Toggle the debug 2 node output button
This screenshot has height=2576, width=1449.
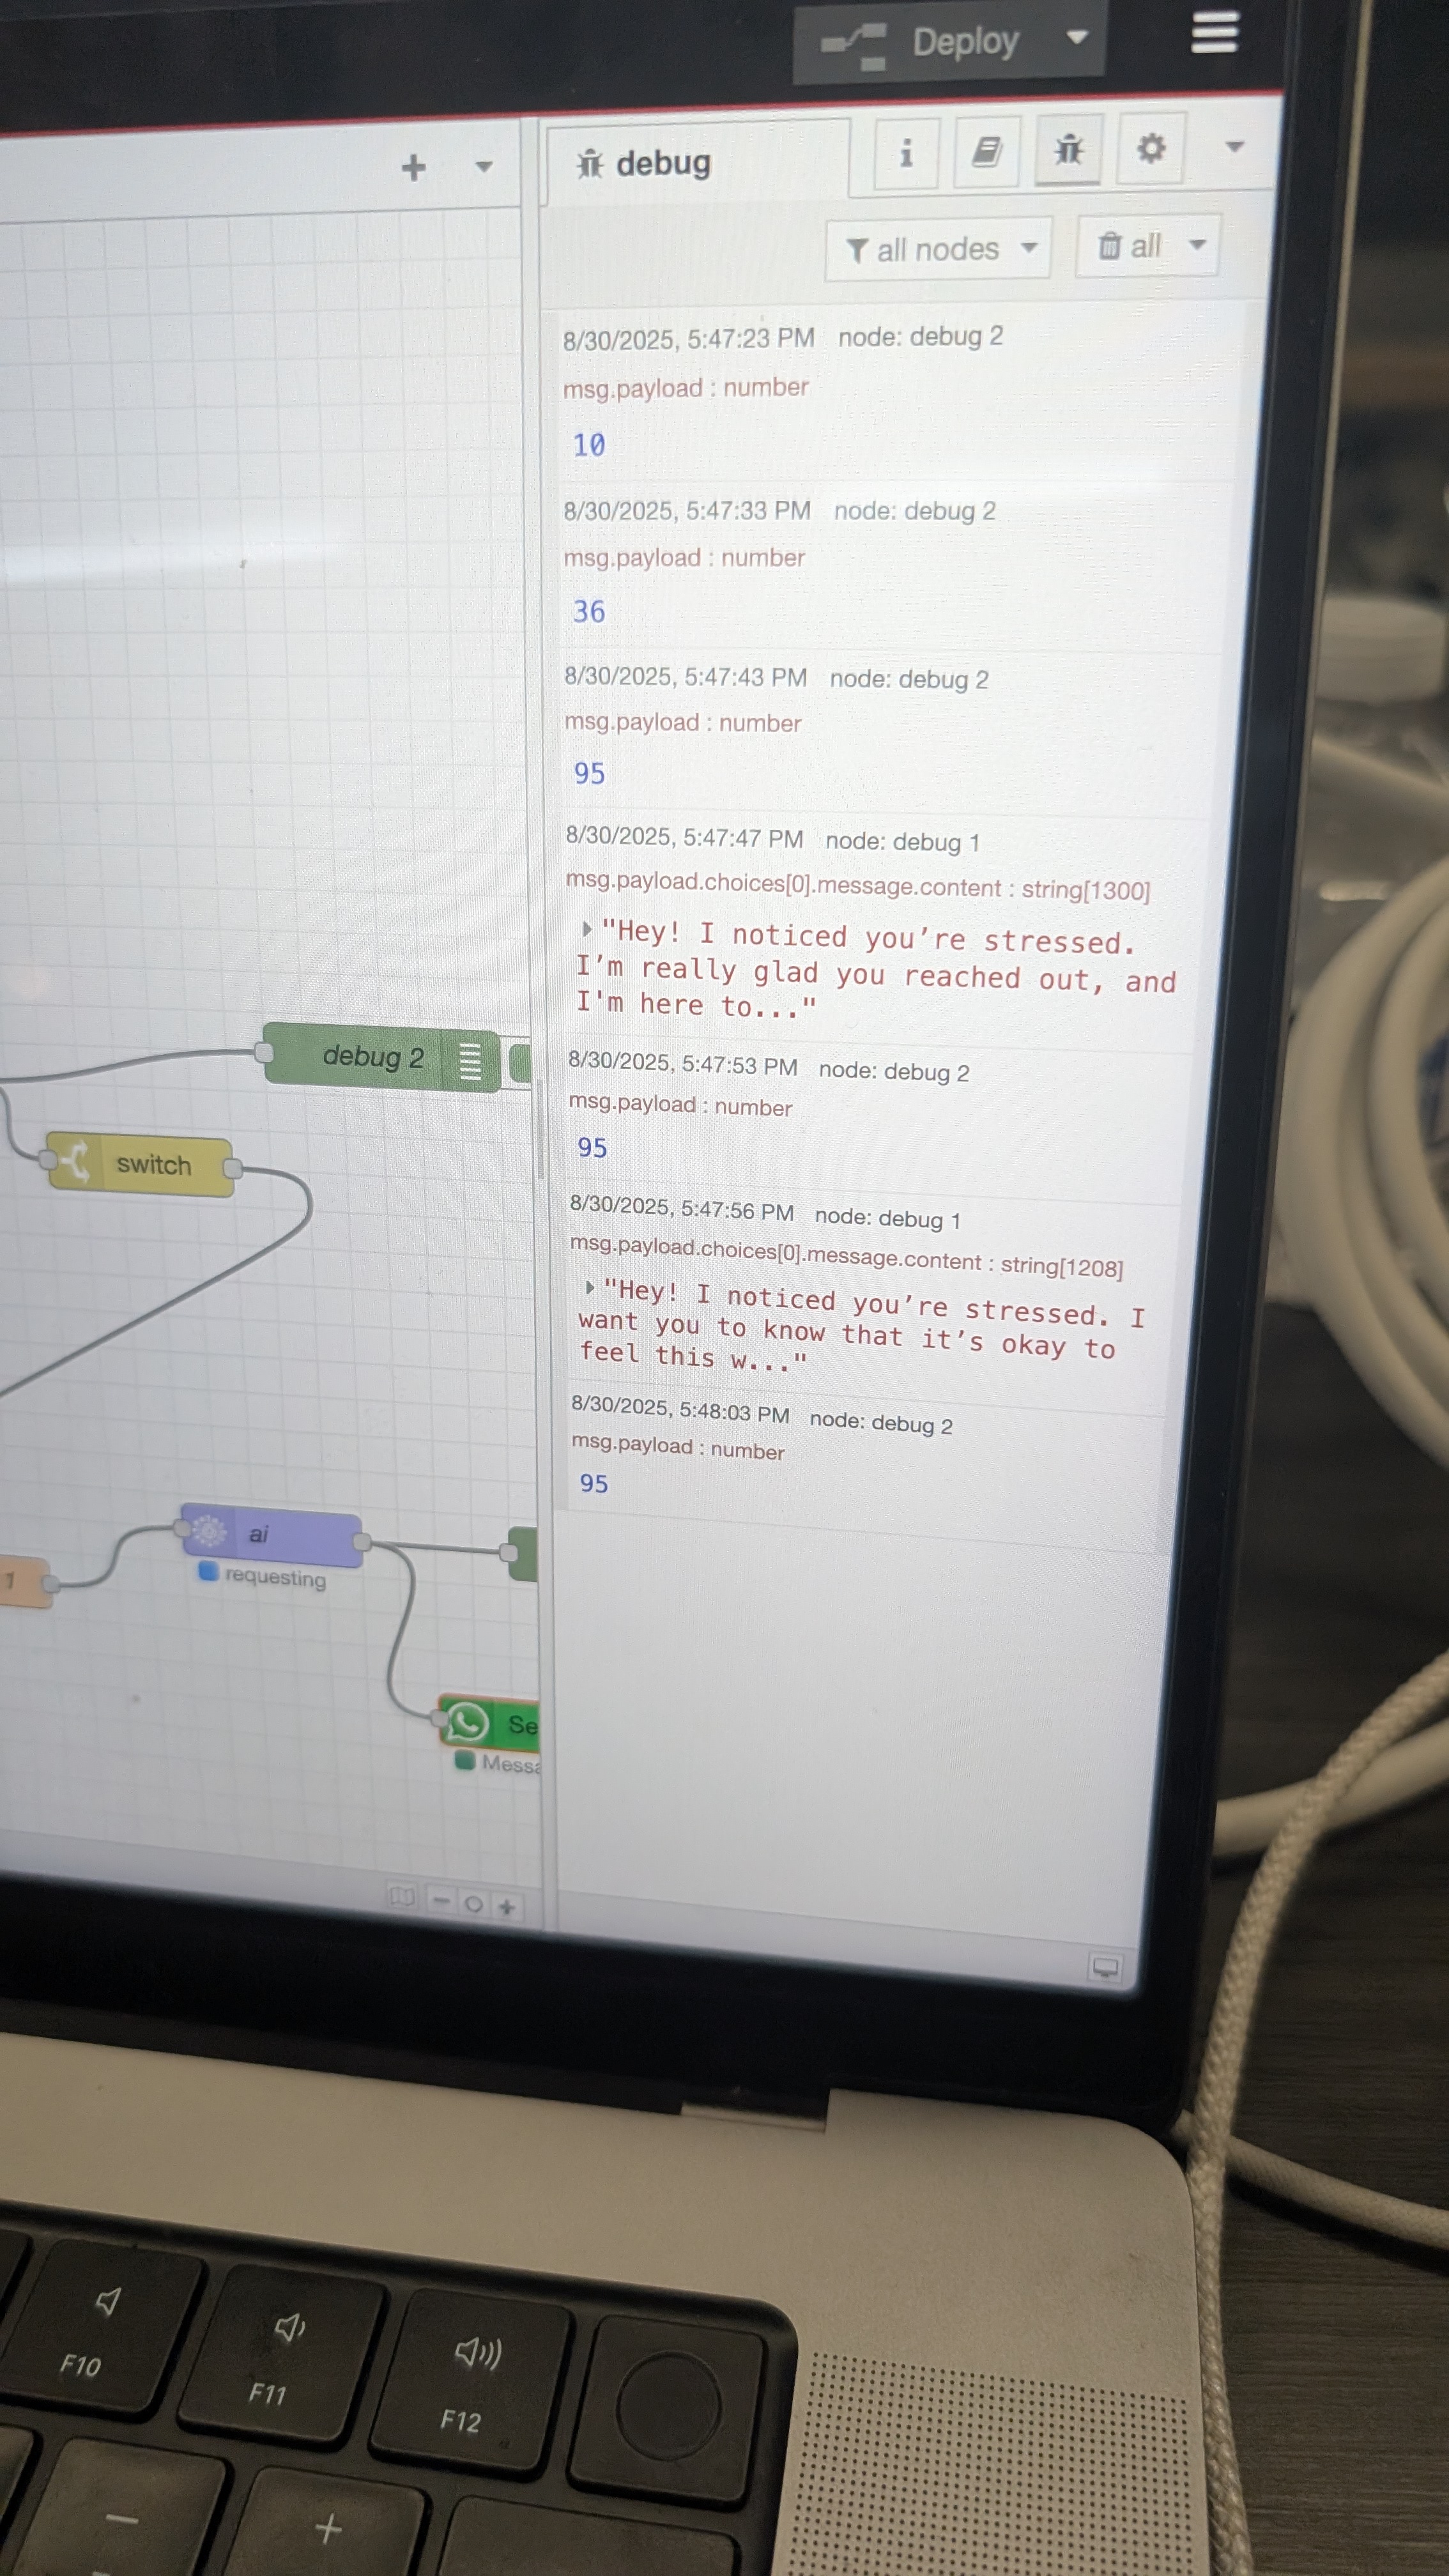coord(519,1062)
